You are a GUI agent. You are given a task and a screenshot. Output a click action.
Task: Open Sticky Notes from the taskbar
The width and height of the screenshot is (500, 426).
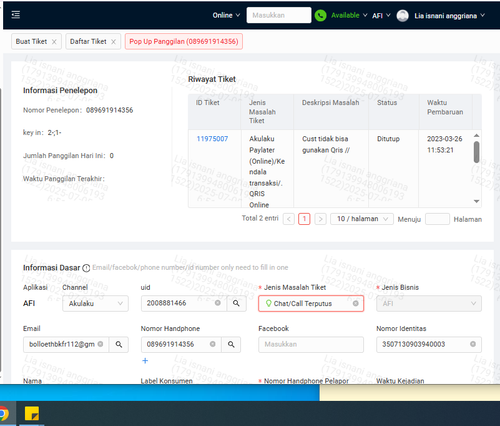pyautogui.click(x=32, y=414)
